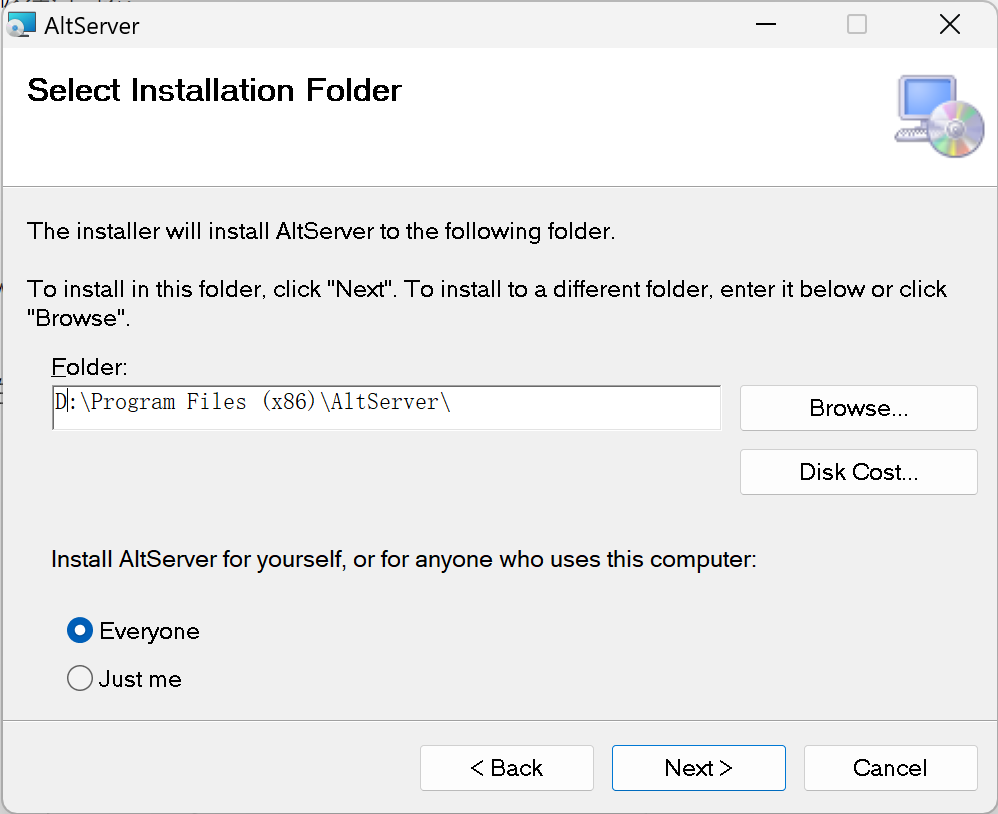Open the Disk Cost... dialog
Viewport: 998px width, 814px height.
coord(859,472)
